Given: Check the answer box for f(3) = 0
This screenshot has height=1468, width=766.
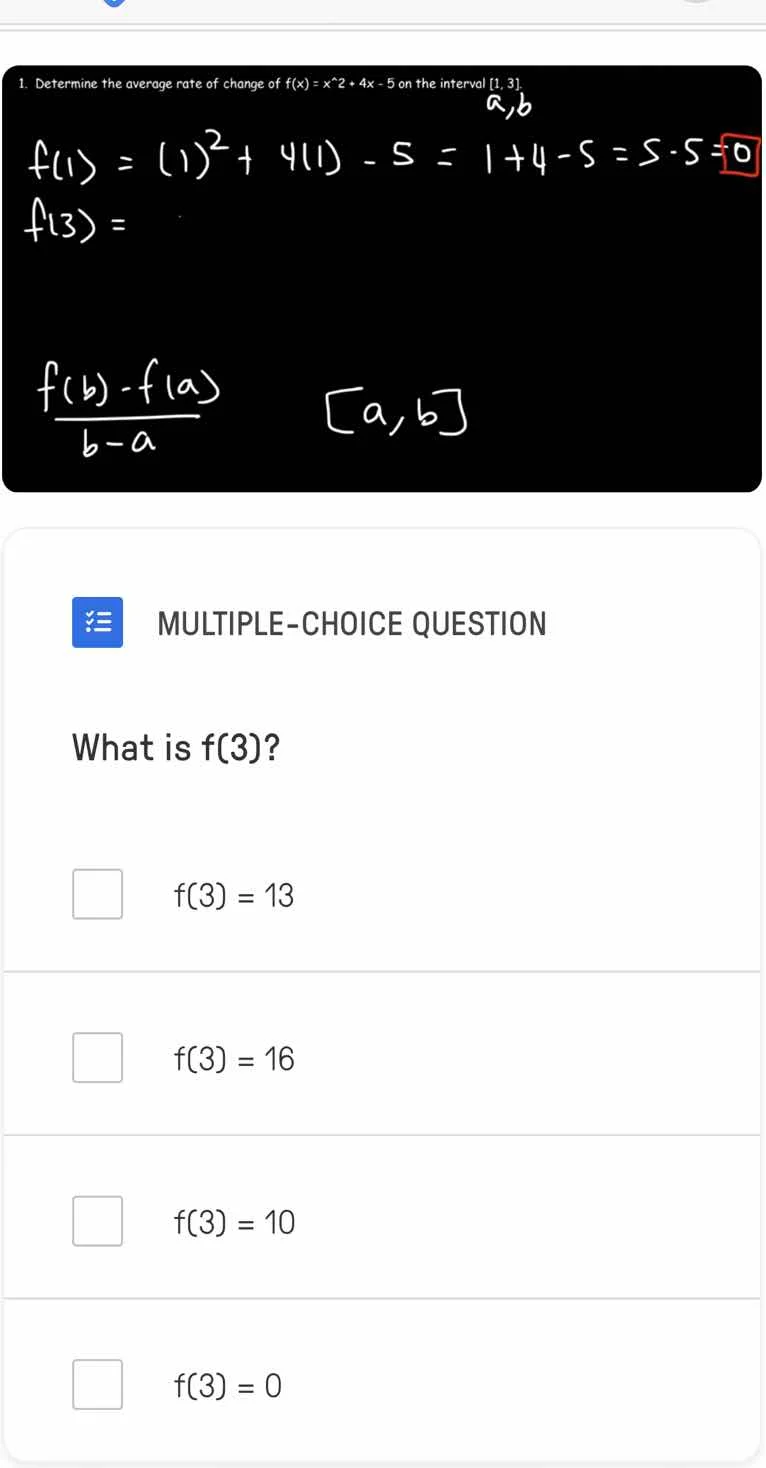Looking at the screenshot, I should [x=97, y=1385].
